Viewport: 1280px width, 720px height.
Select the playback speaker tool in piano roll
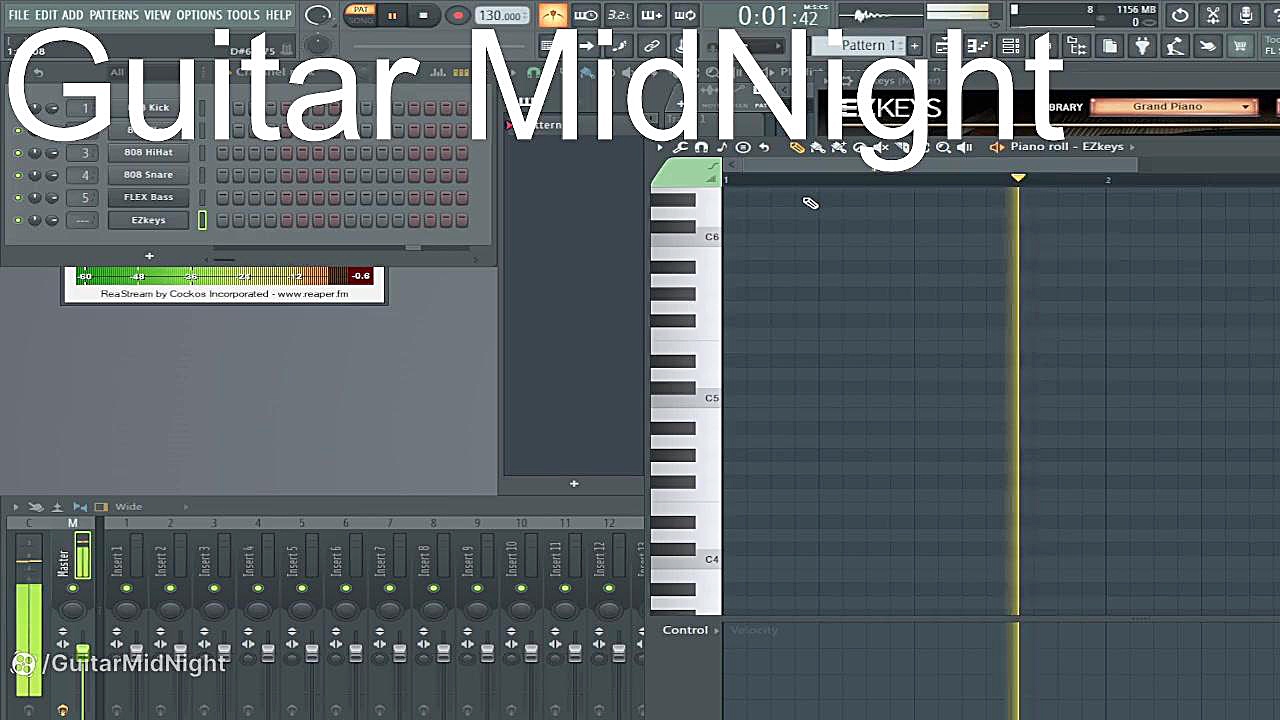pos(964,147)
